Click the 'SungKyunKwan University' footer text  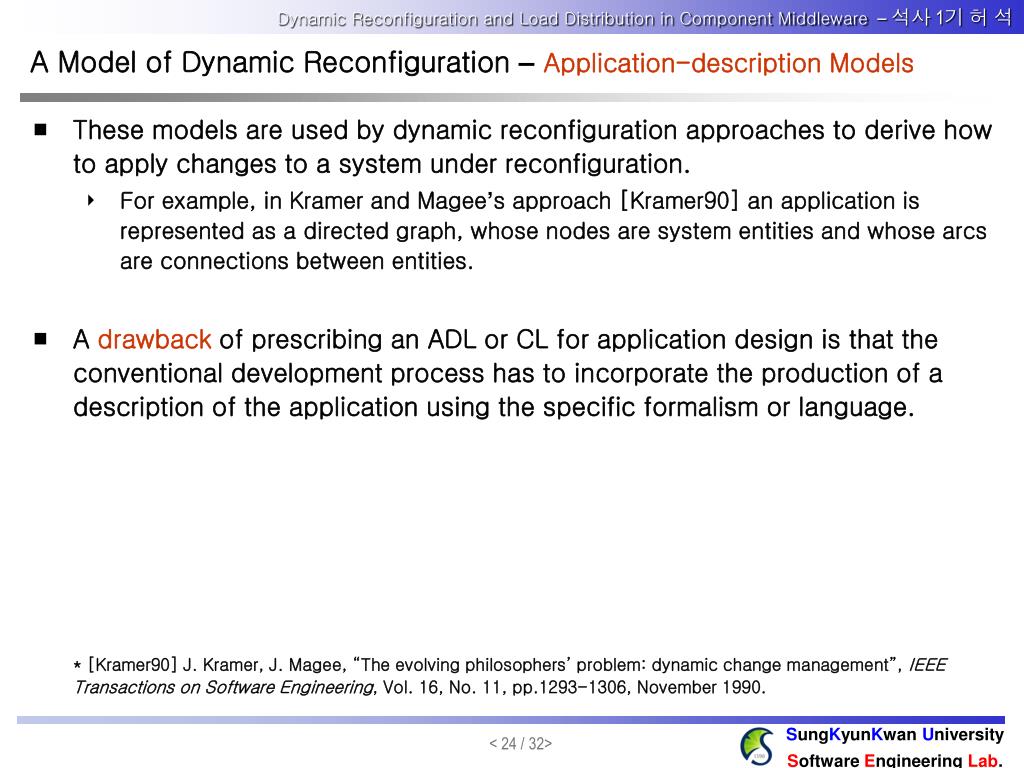[895, 735]
